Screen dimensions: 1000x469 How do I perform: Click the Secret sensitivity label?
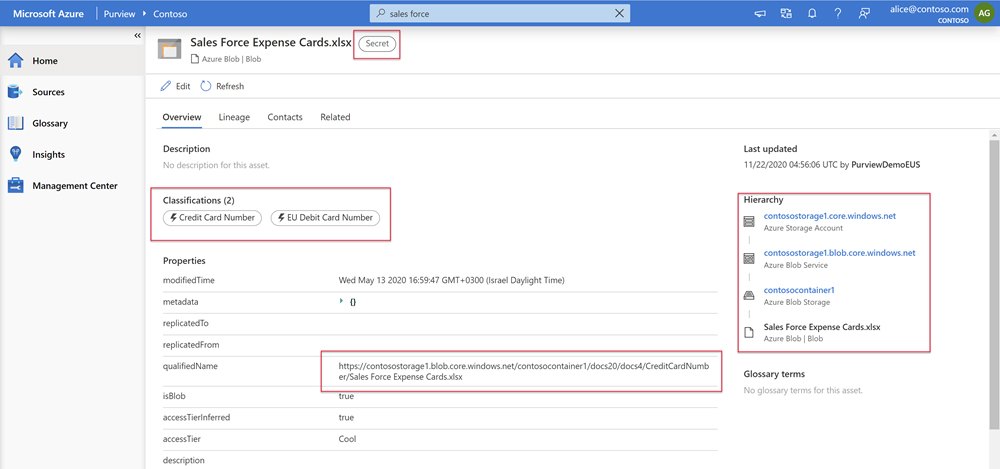(x=378, y=43)
